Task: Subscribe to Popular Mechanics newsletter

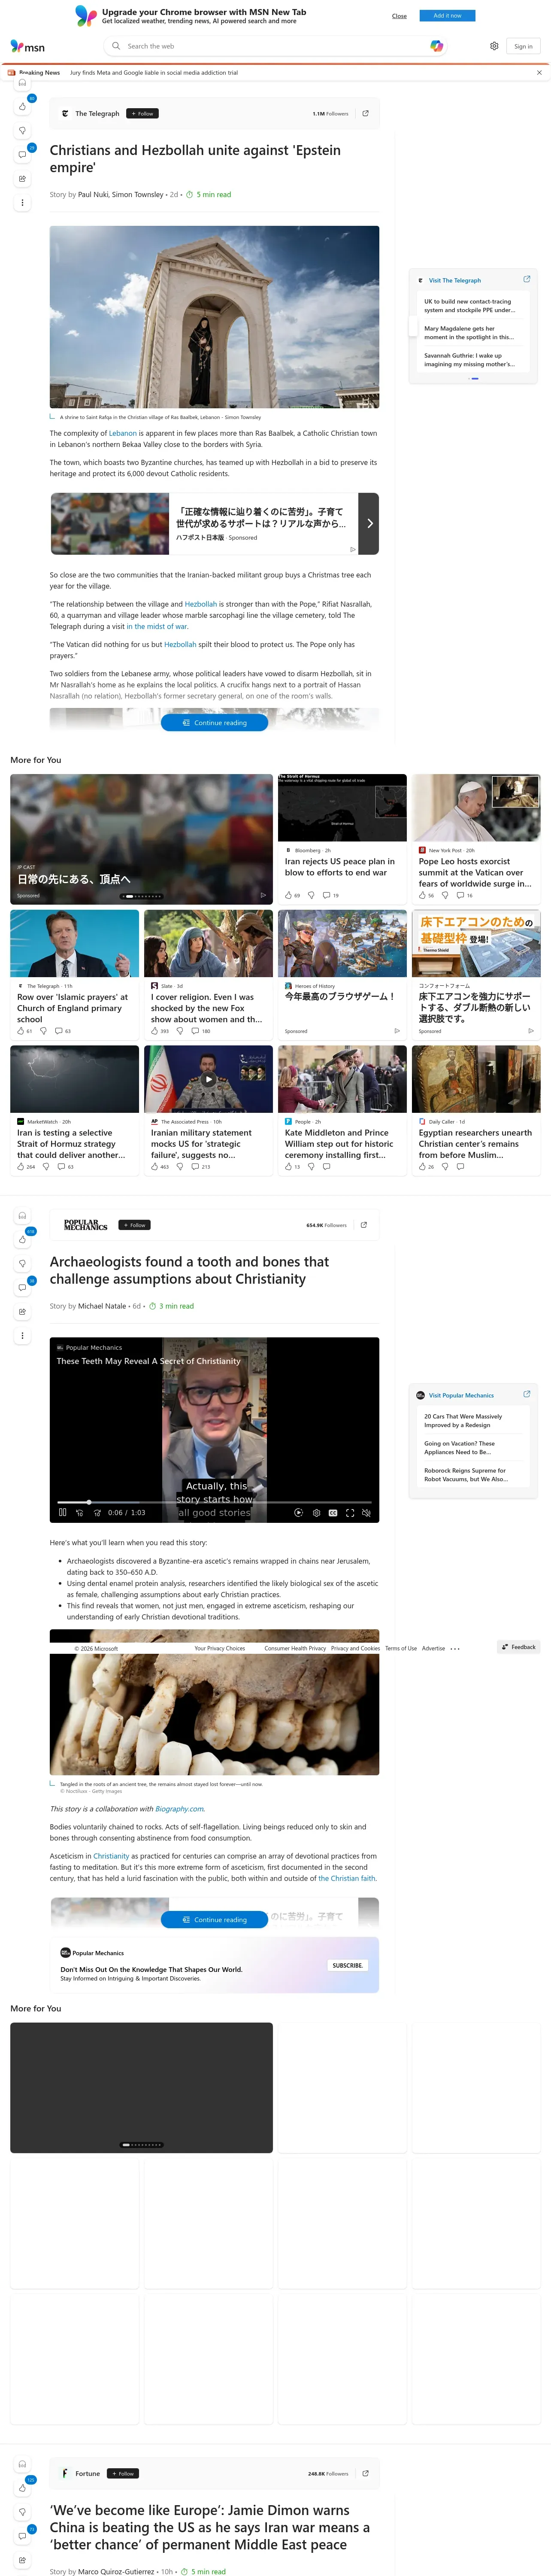Action: [347, 1964]
